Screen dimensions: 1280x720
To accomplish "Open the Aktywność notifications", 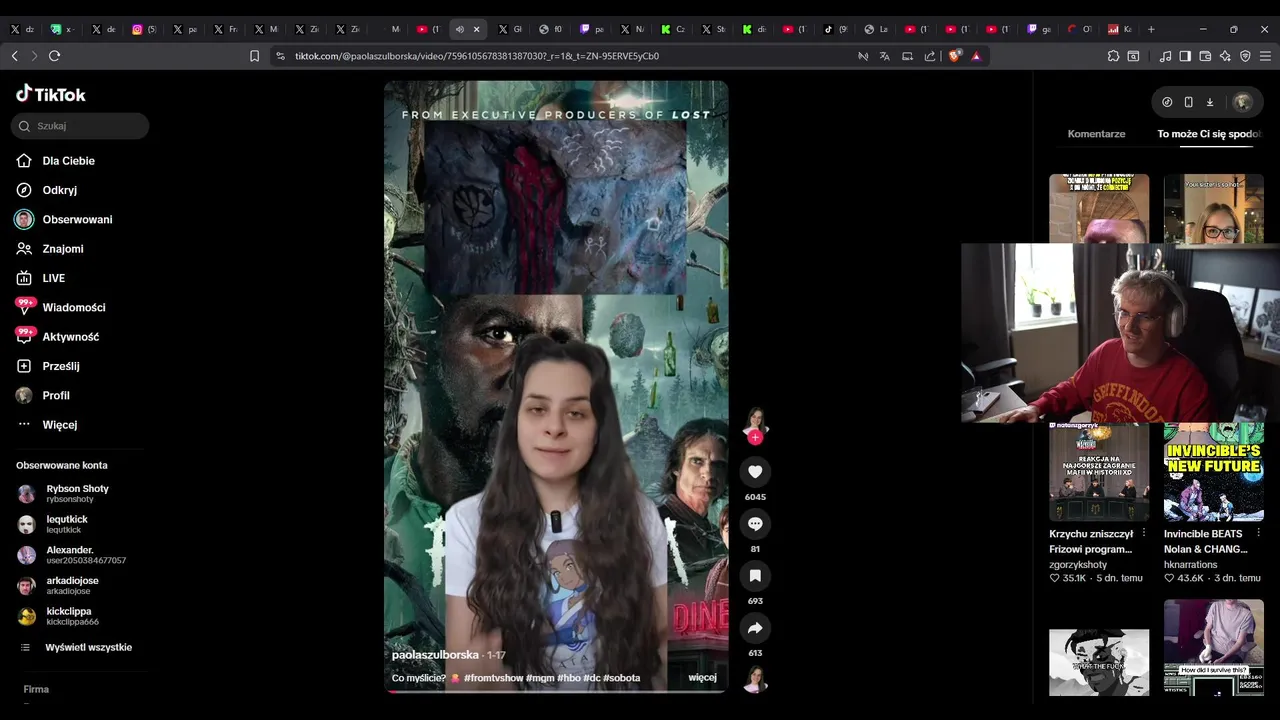I will coord(70,337).
